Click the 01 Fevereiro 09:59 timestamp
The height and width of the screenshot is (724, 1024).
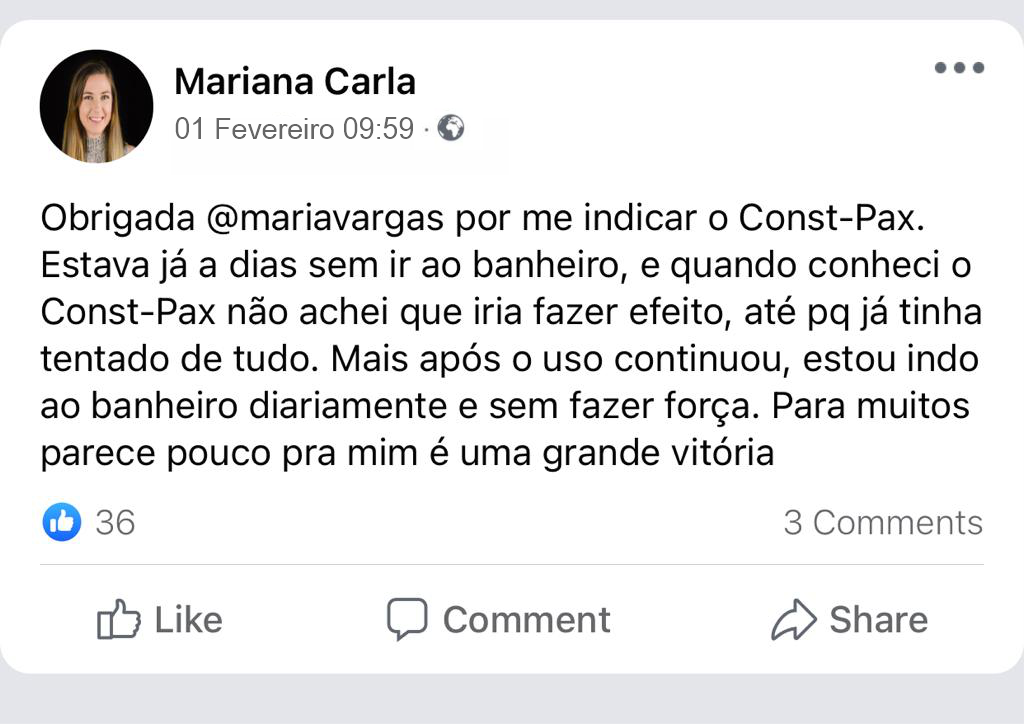[294, 129]
